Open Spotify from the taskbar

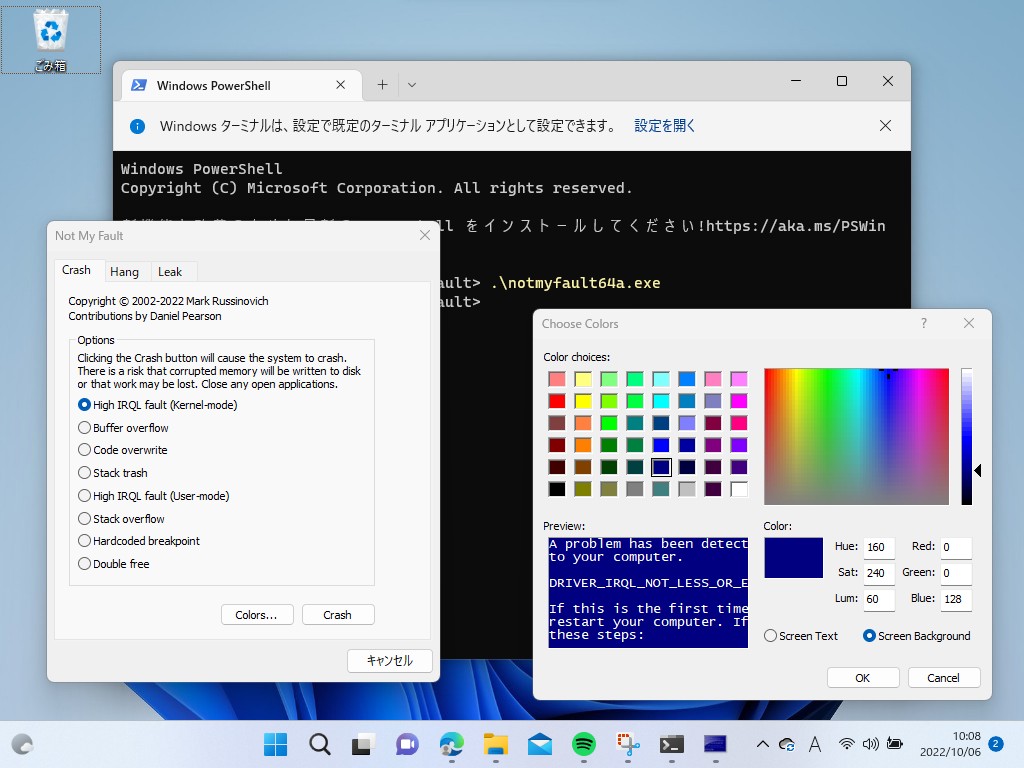coord(586,745)
